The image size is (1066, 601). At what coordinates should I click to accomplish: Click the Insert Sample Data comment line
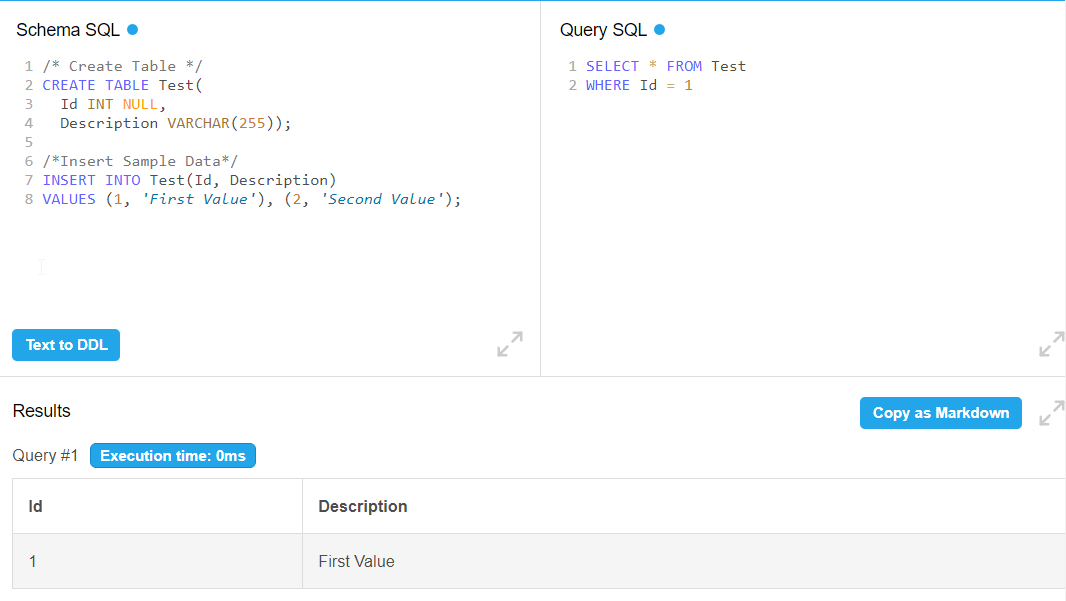[x=140, y=161]
